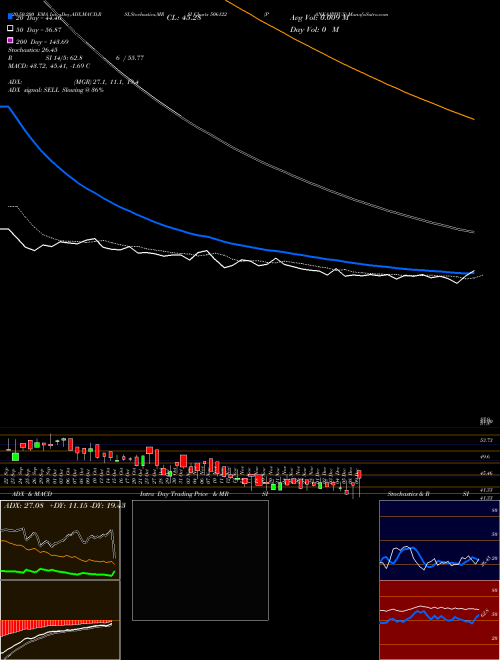
Task: Click the 45.46 price axis label
Action: point(486,474)
